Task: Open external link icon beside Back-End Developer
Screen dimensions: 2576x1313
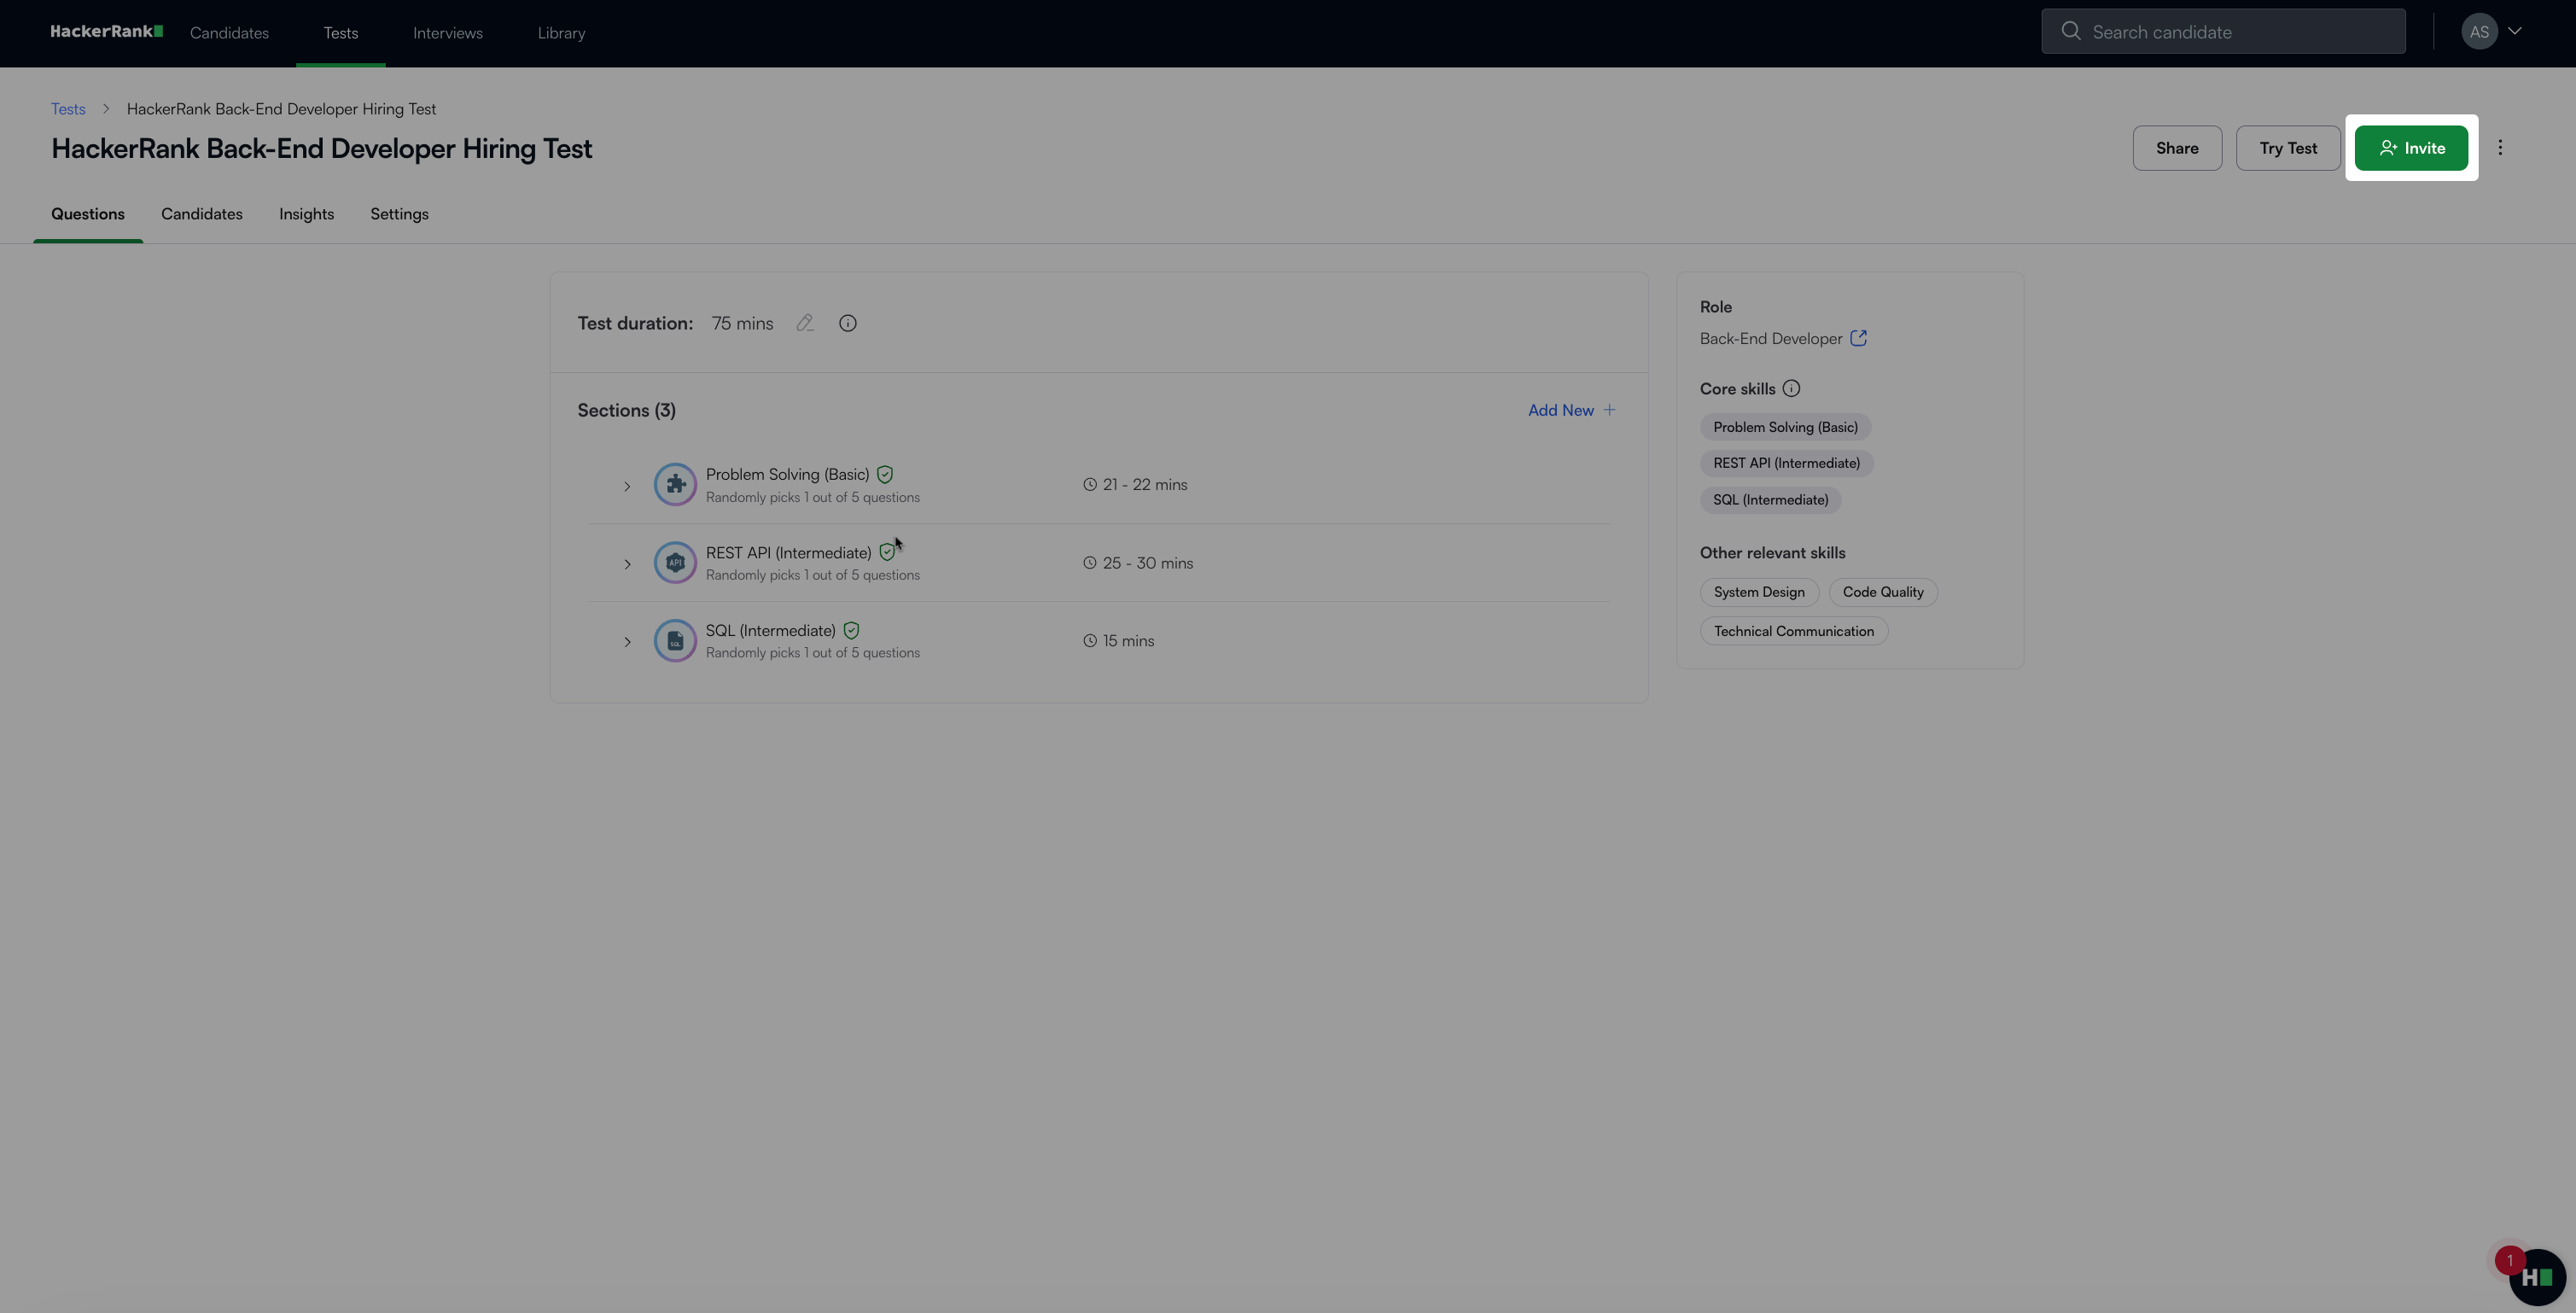Action: 1858,338
